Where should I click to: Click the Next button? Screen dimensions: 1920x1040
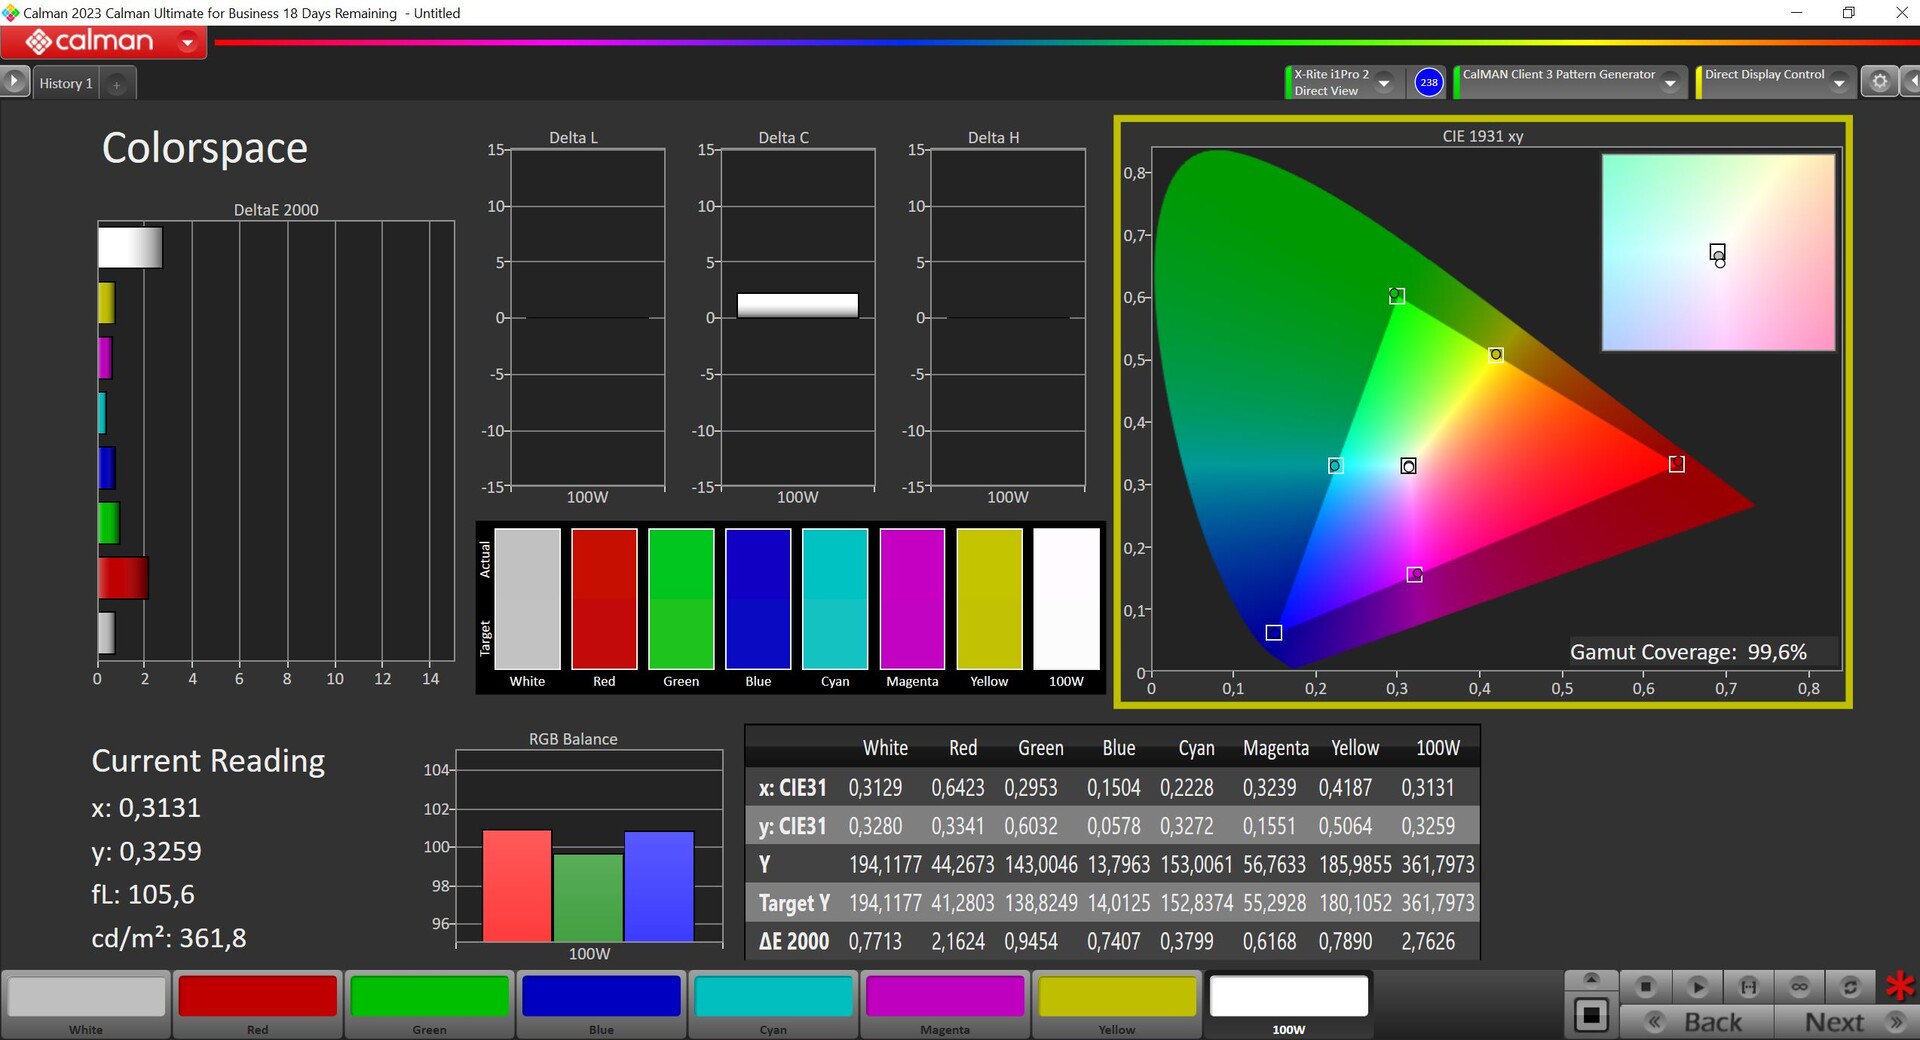point(1835,1022)
